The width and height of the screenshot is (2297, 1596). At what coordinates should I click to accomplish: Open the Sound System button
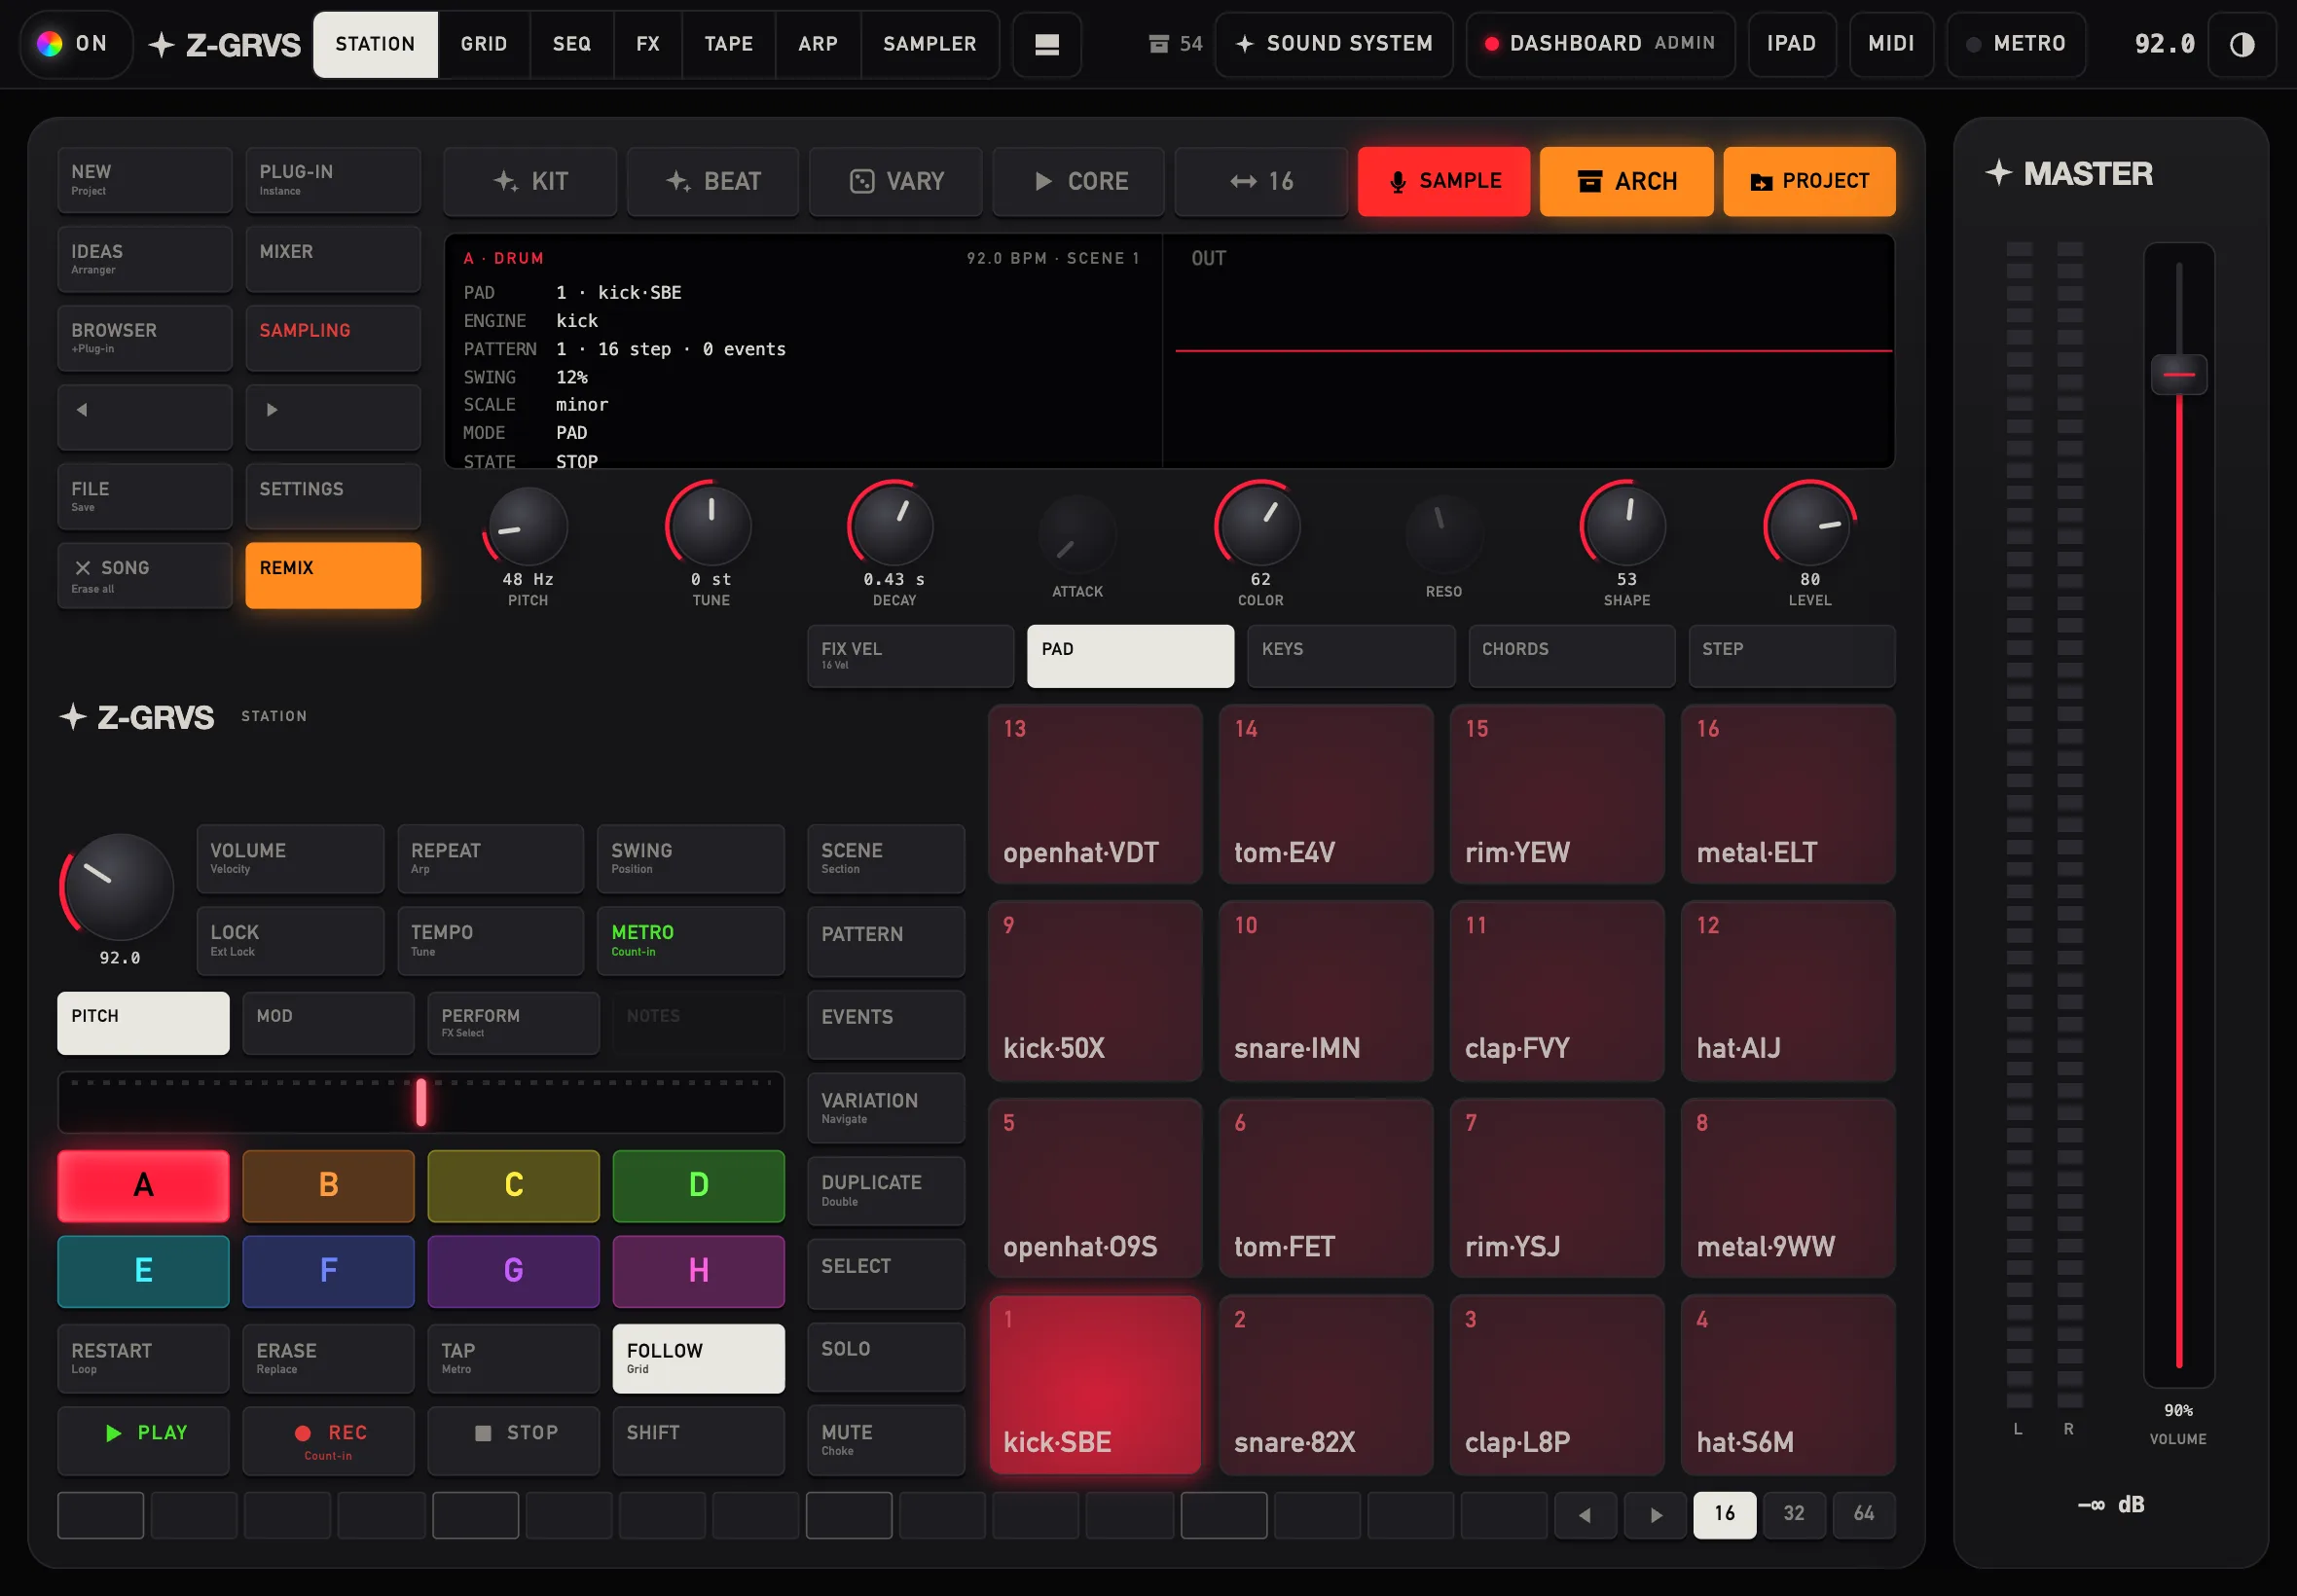[1333, 44]
